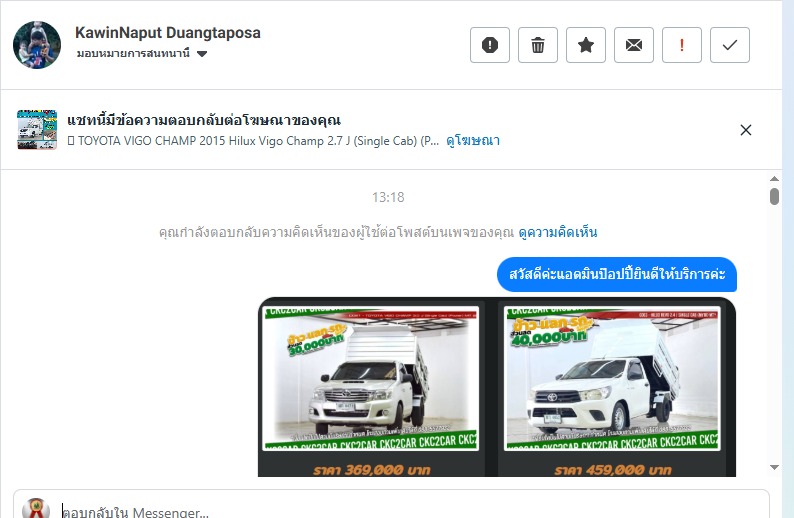Click the 13:18 timestamp
Viewport: 794px width, 518px height.
point(388,197)
